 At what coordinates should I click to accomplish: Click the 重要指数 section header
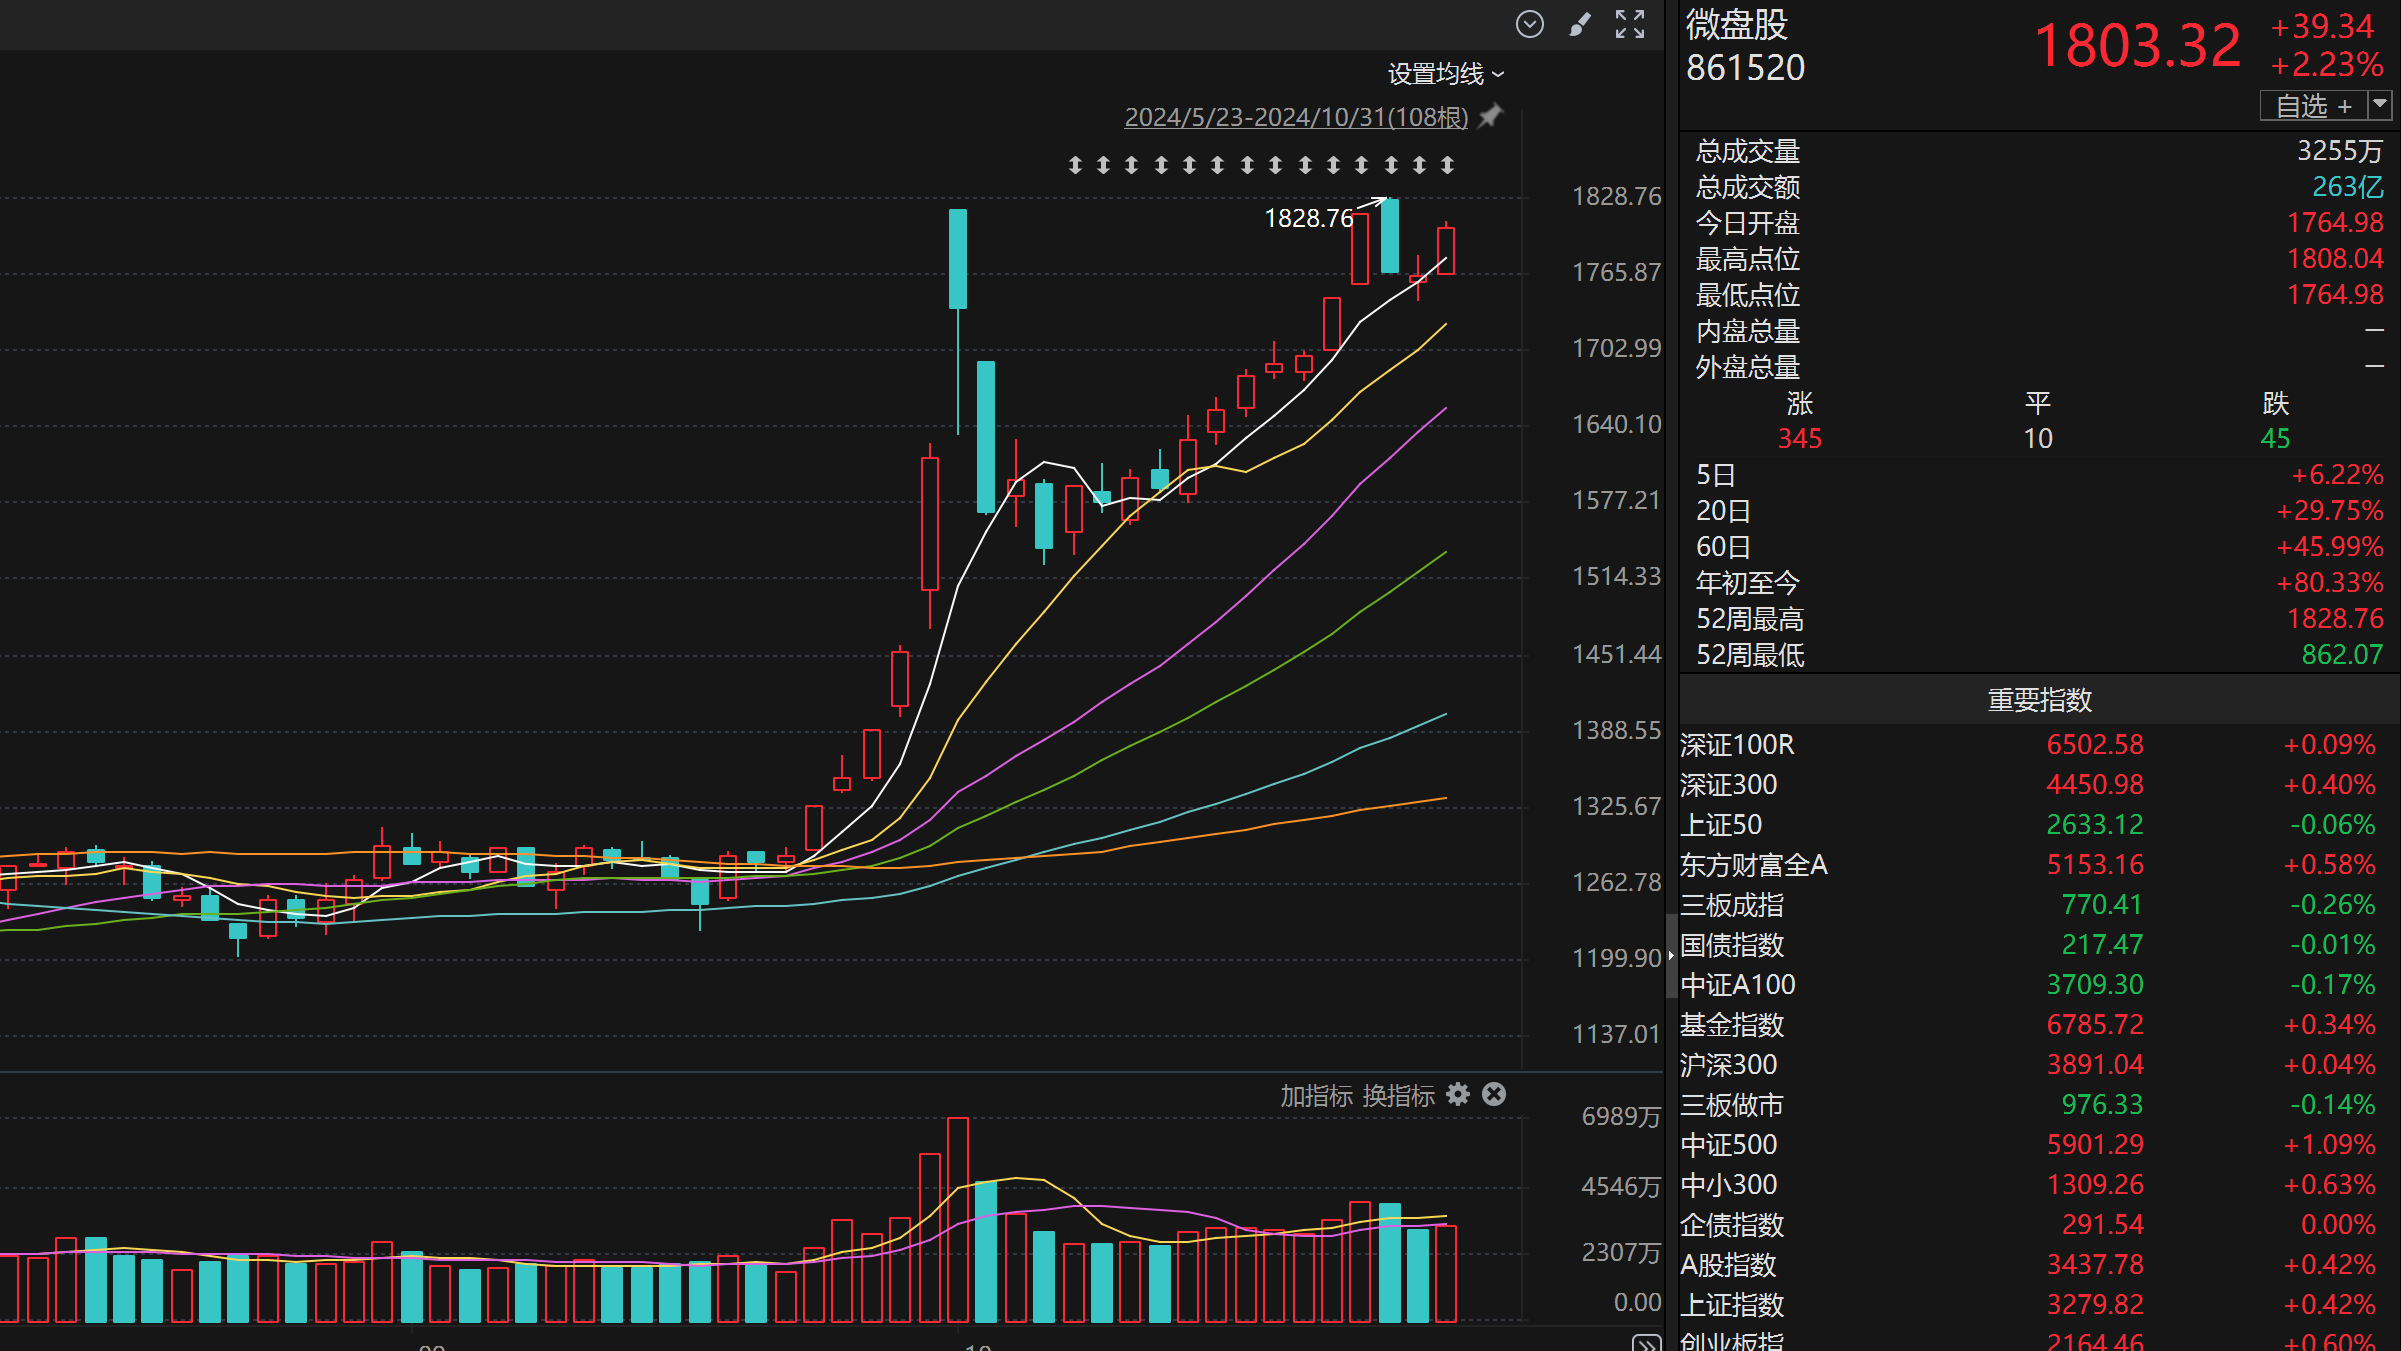click(2039, 700)
